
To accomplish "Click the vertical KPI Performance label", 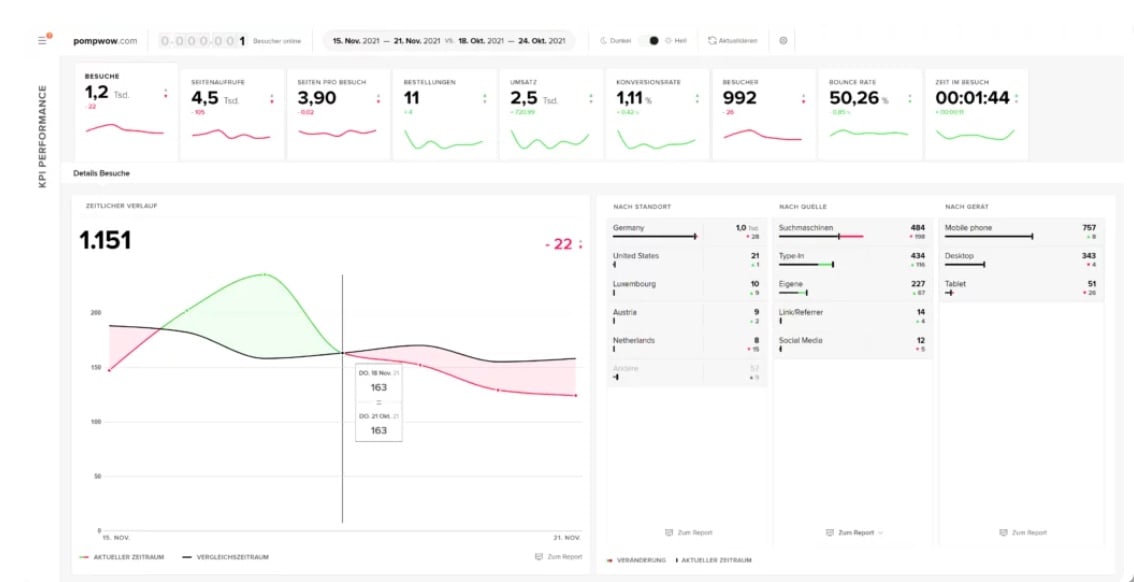I will pos(42,137).
